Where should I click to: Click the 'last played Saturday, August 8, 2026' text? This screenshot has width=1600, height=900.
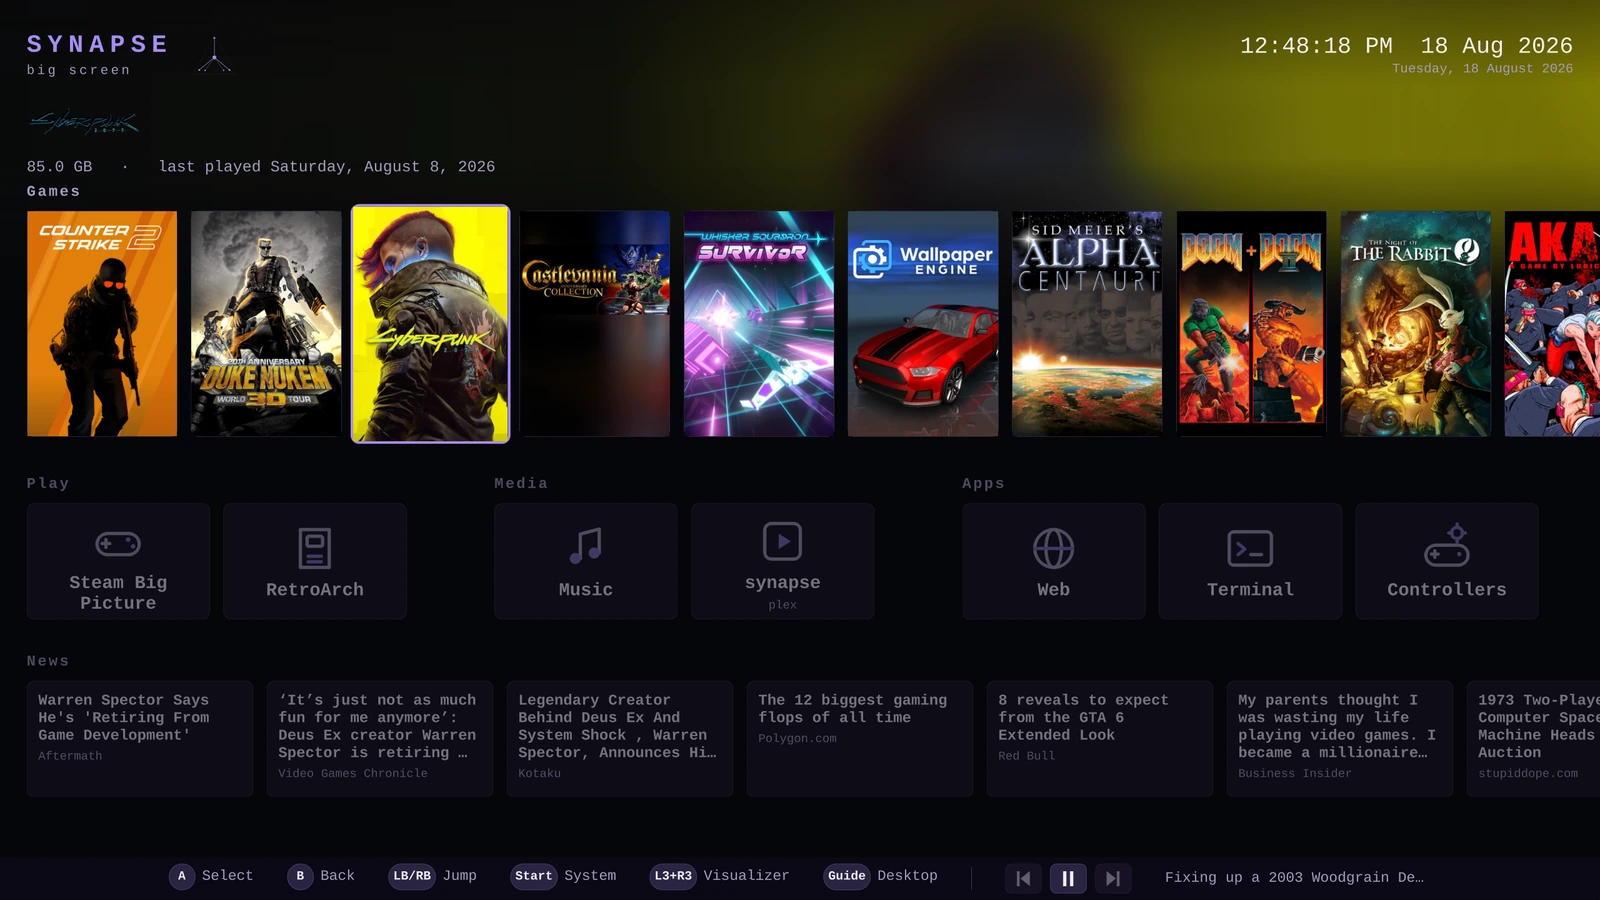click(327, 167)
